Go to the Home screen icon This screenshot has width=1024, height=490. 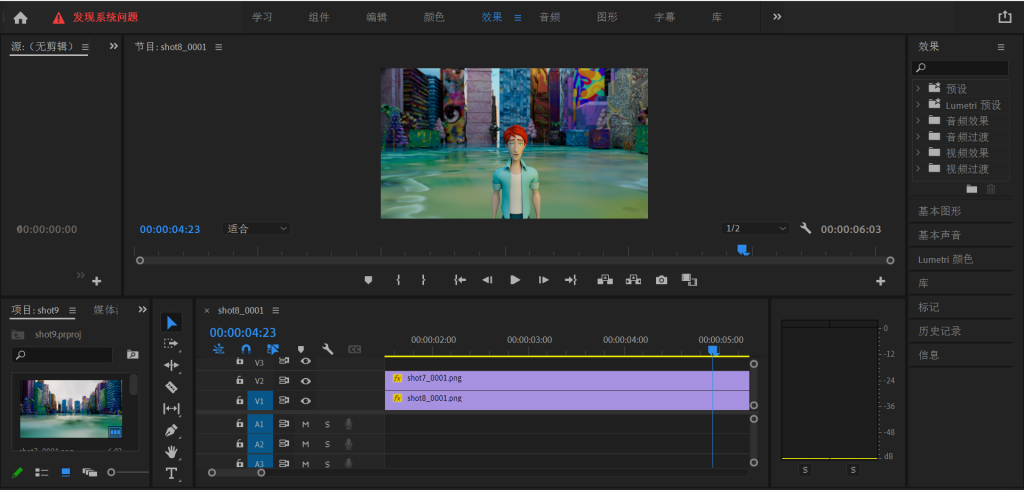[x=20, y=18]
